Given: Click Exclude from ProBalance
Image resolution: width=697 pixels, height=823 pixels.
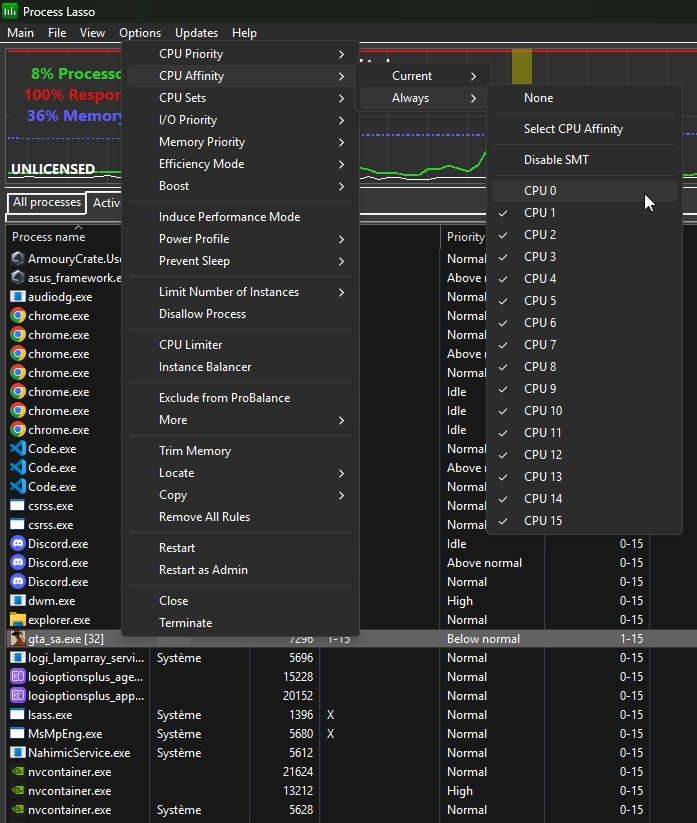Looking at the screenshot, I should click(x=240, y=398).
